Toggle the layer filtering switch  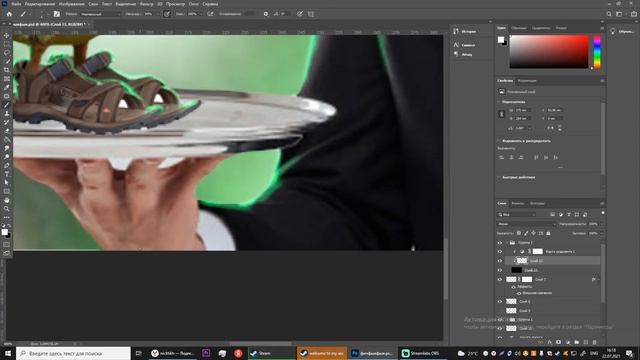603,213
